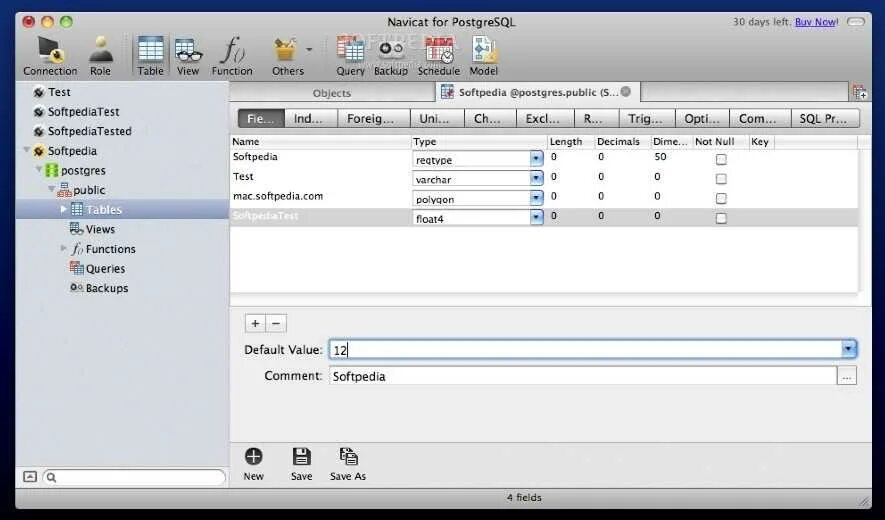Viewport: 885px width, 520px height.
Task: Open the Model toolbar icon
Action: 484,55
